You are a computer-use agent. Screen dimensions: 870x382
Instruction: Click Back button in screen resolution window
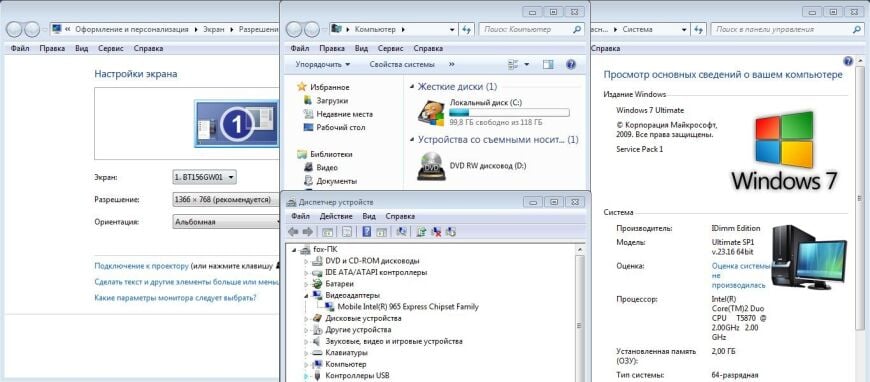coord(14,29)
